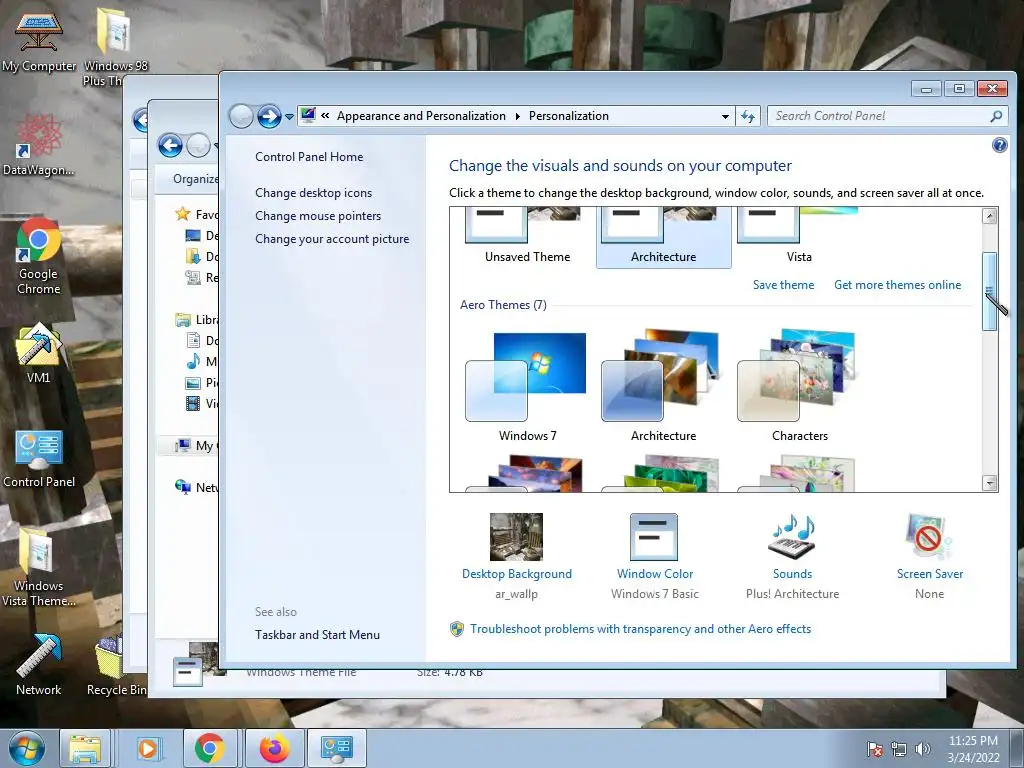Click the Window Color icon
Screen dimensions: 1024x768
[x=654, y=537]
